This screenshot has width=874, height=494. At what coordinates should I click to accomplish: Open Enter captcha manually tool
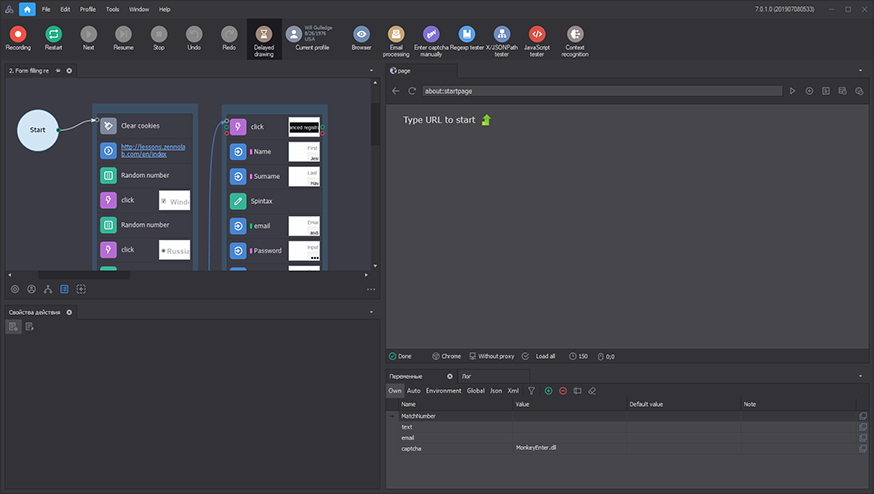point(431,41)
